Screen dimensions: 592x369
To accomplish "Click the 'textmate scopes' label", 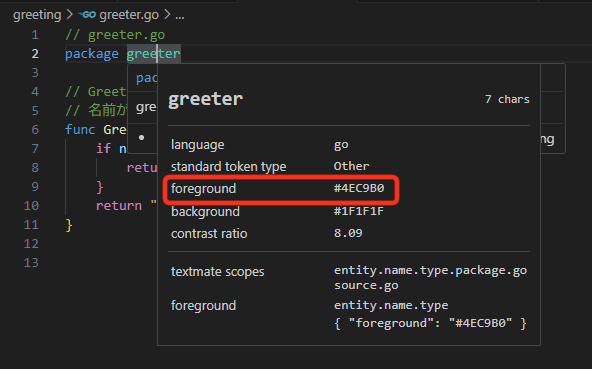I will [x=217, y=272].
